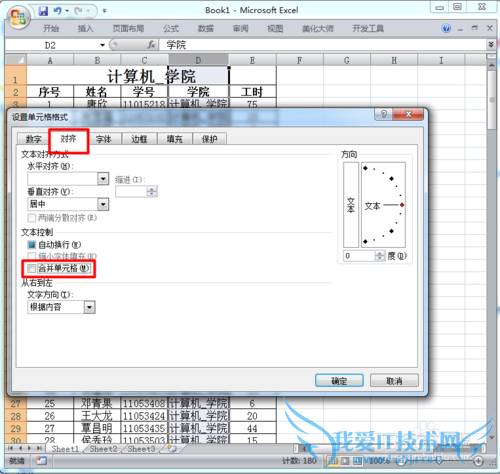Open Customize Quick Access Toolbar dropdown

pyautogui.click(x=104, y=11)
